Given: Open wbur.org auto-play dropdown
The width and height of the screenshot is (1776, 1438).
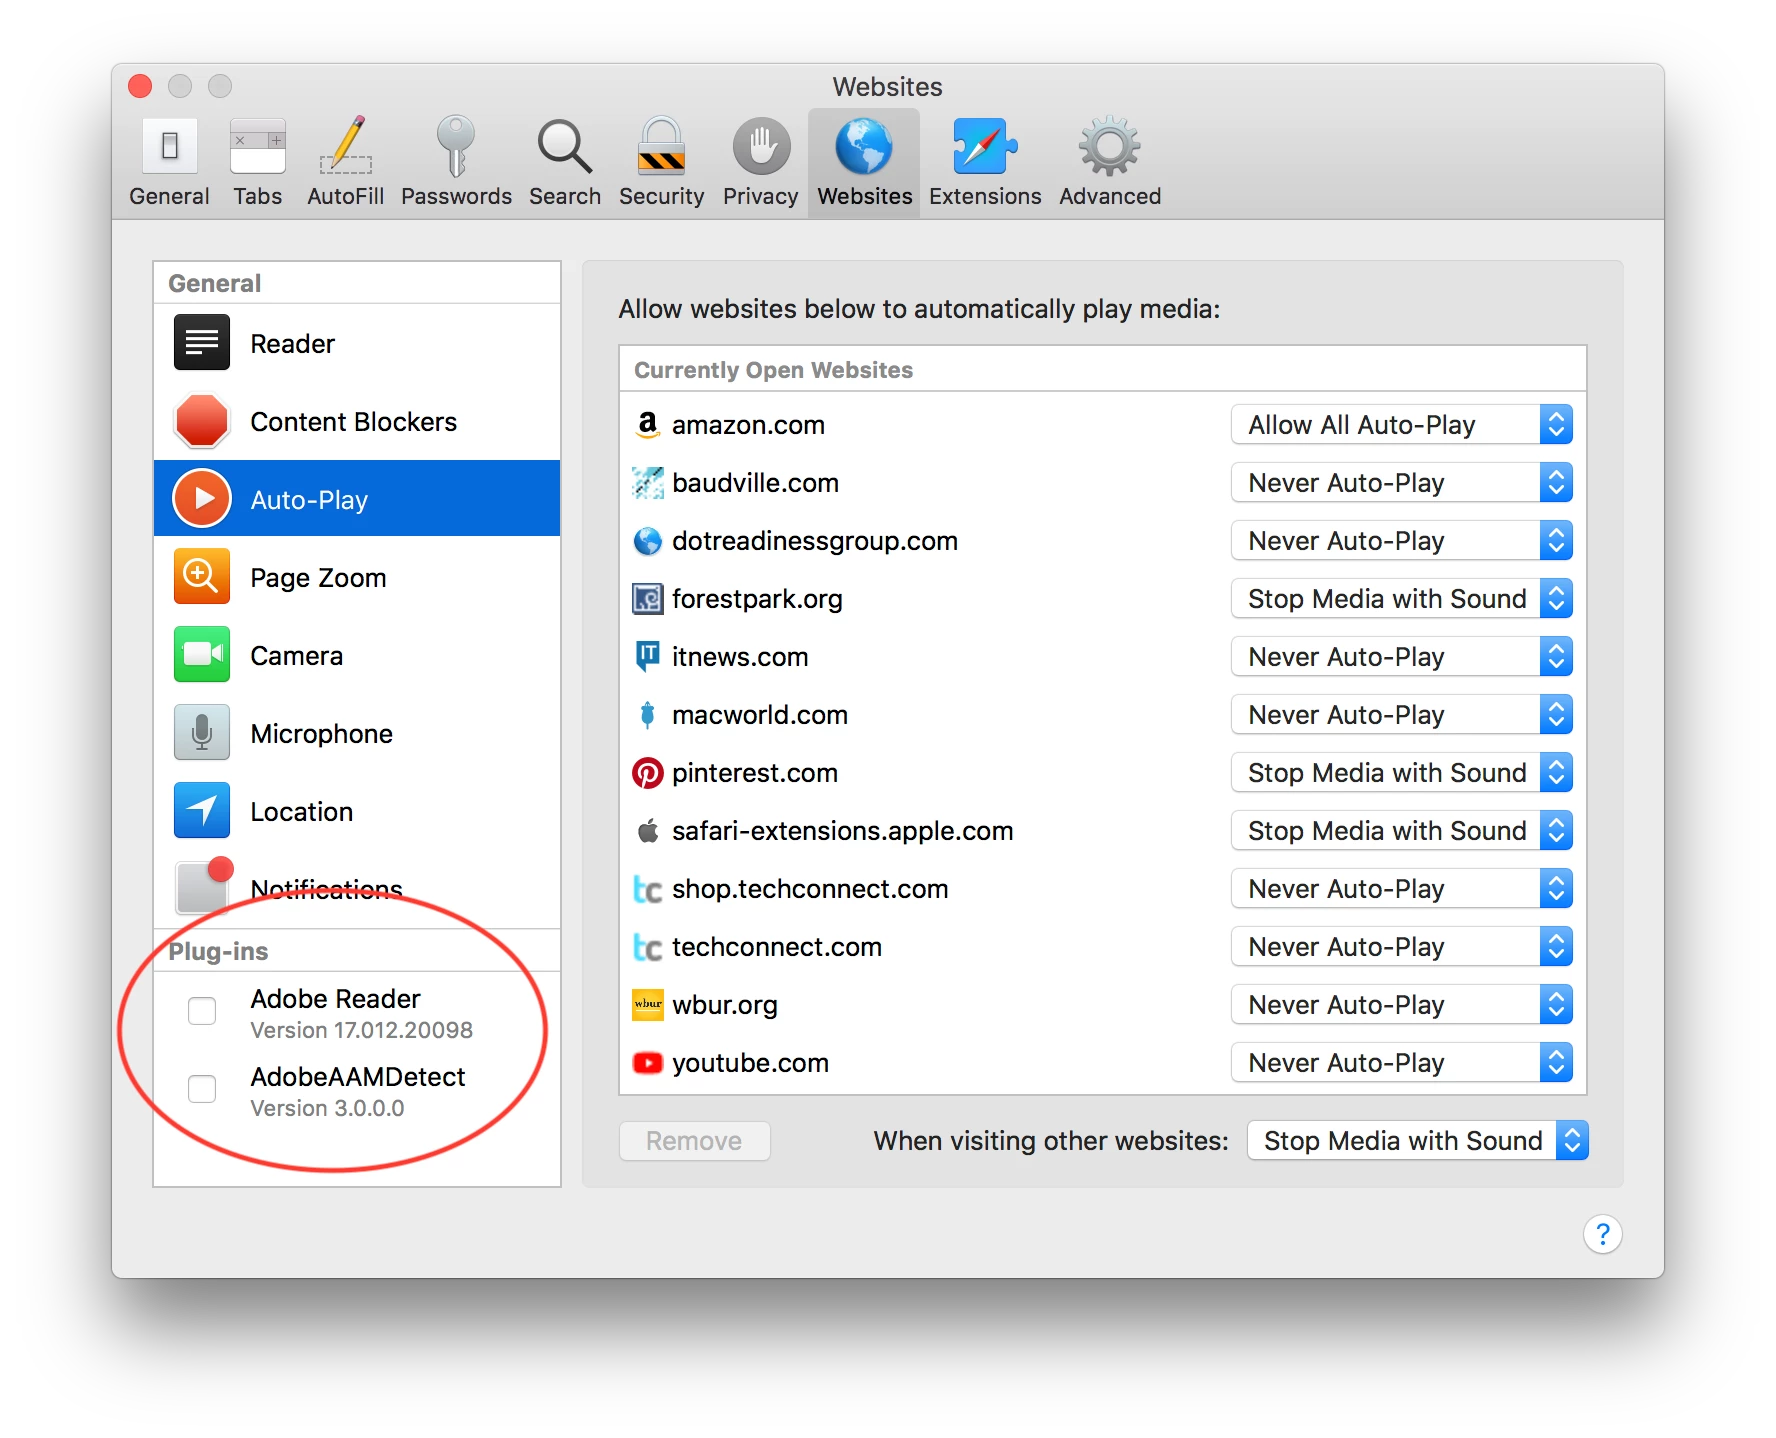Looking at the screenshot, I should [x=1402, y=1005].
